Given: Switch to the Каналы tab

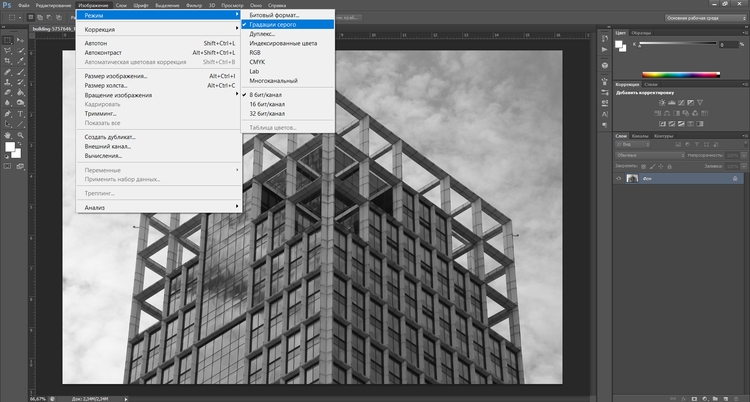Looking at the screenshot, I should click(640, 135).
